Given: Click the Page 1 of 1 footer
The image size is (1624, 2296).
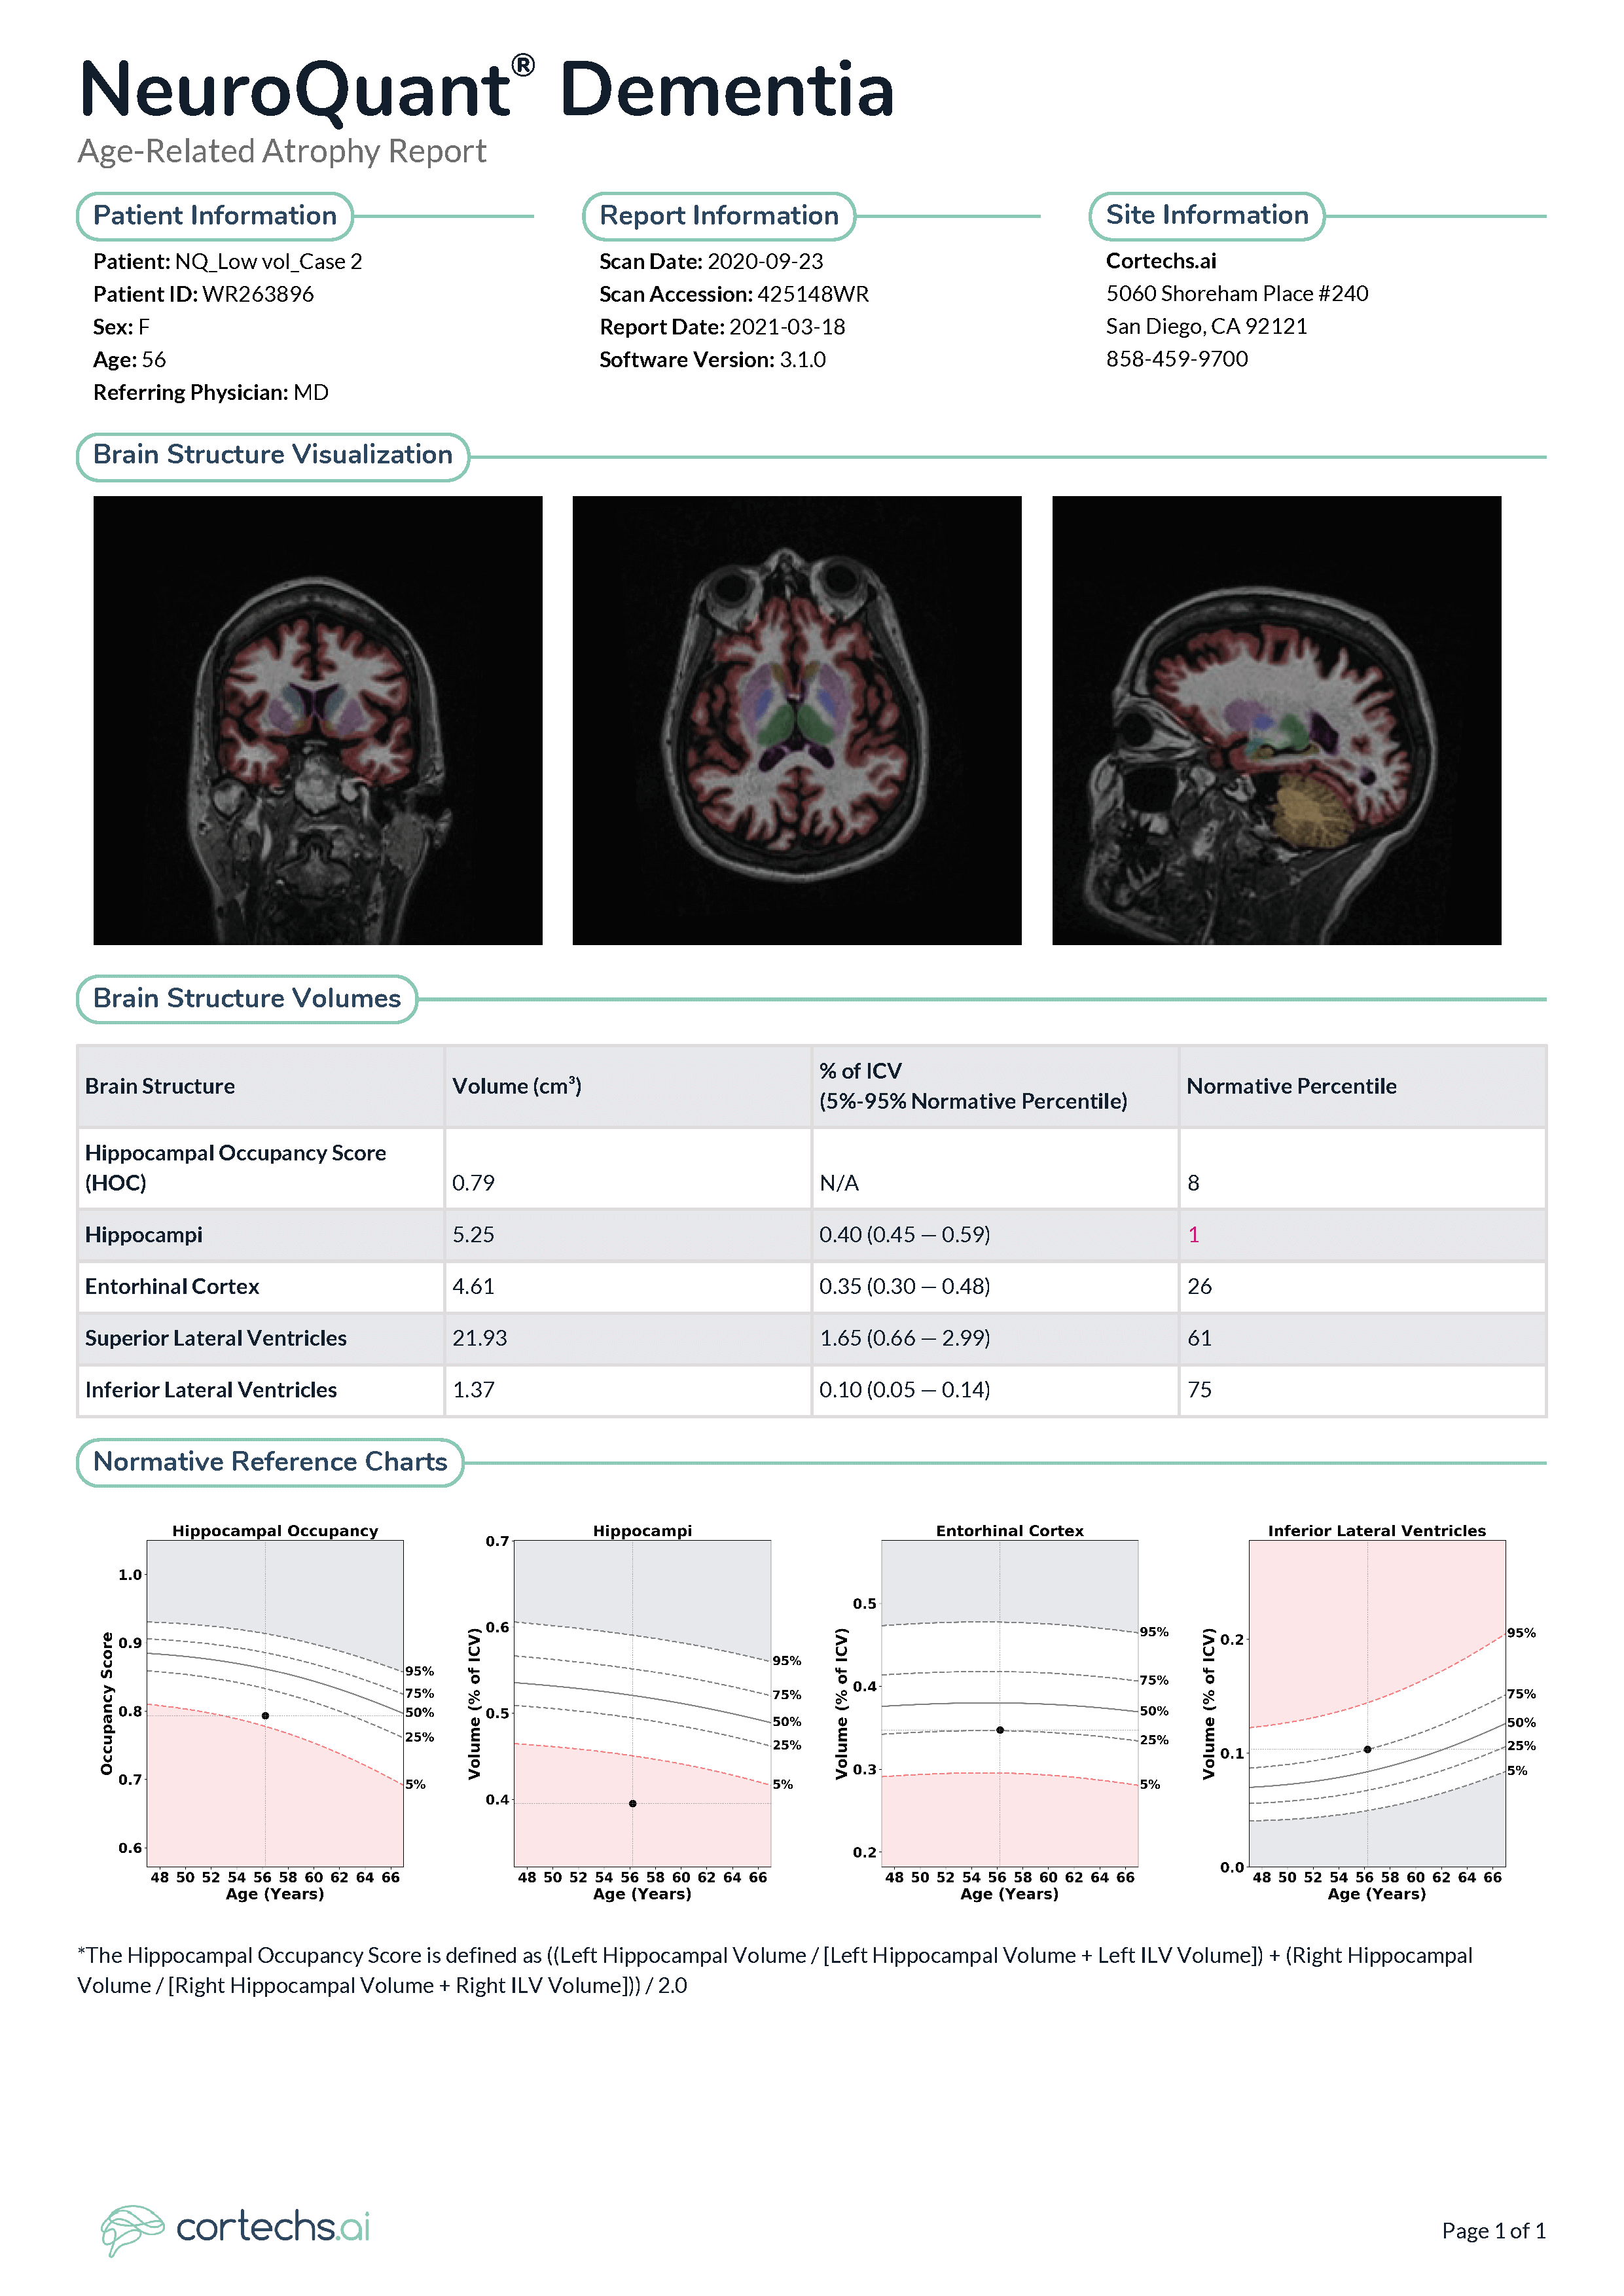Looking at the screenshot, I should [x=1494, y=2231].
